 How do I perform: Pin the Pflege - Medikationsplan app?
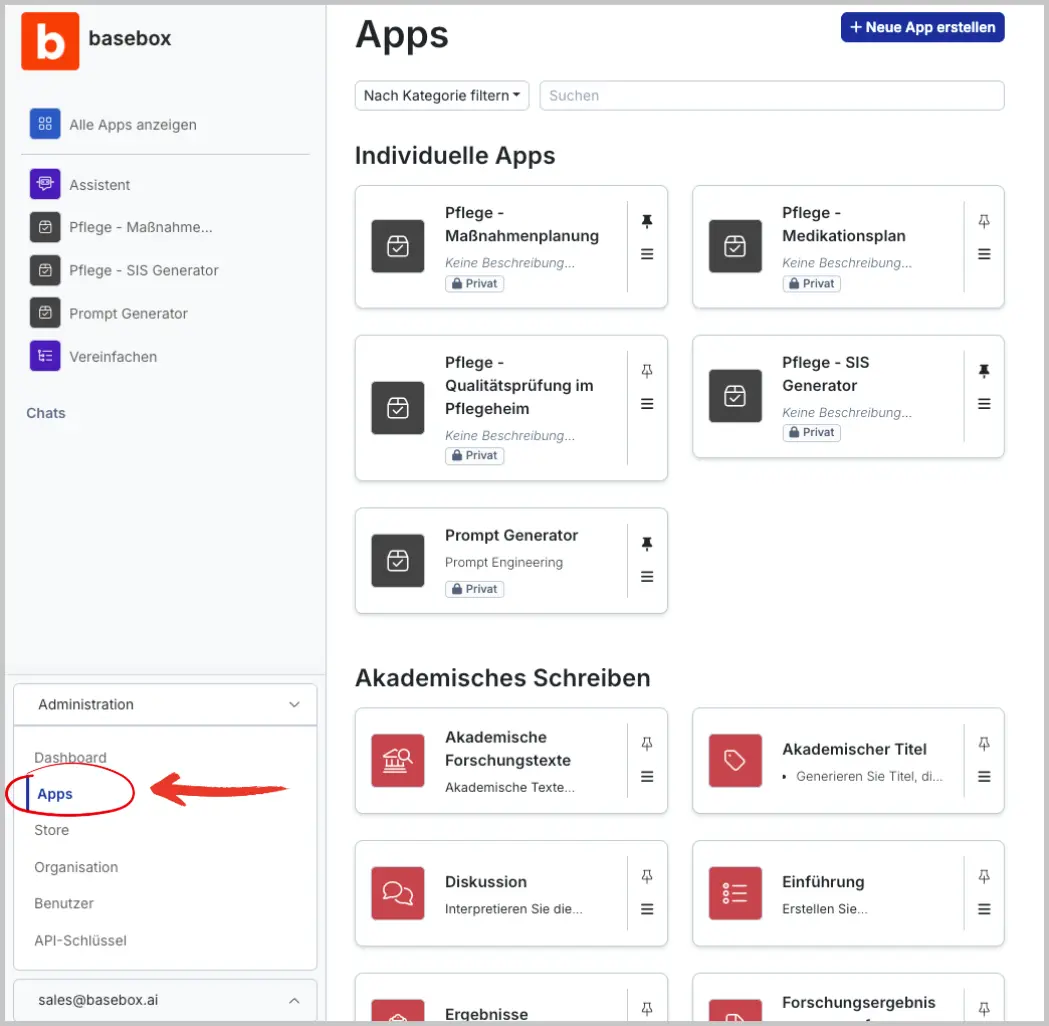tap(984, 221)
